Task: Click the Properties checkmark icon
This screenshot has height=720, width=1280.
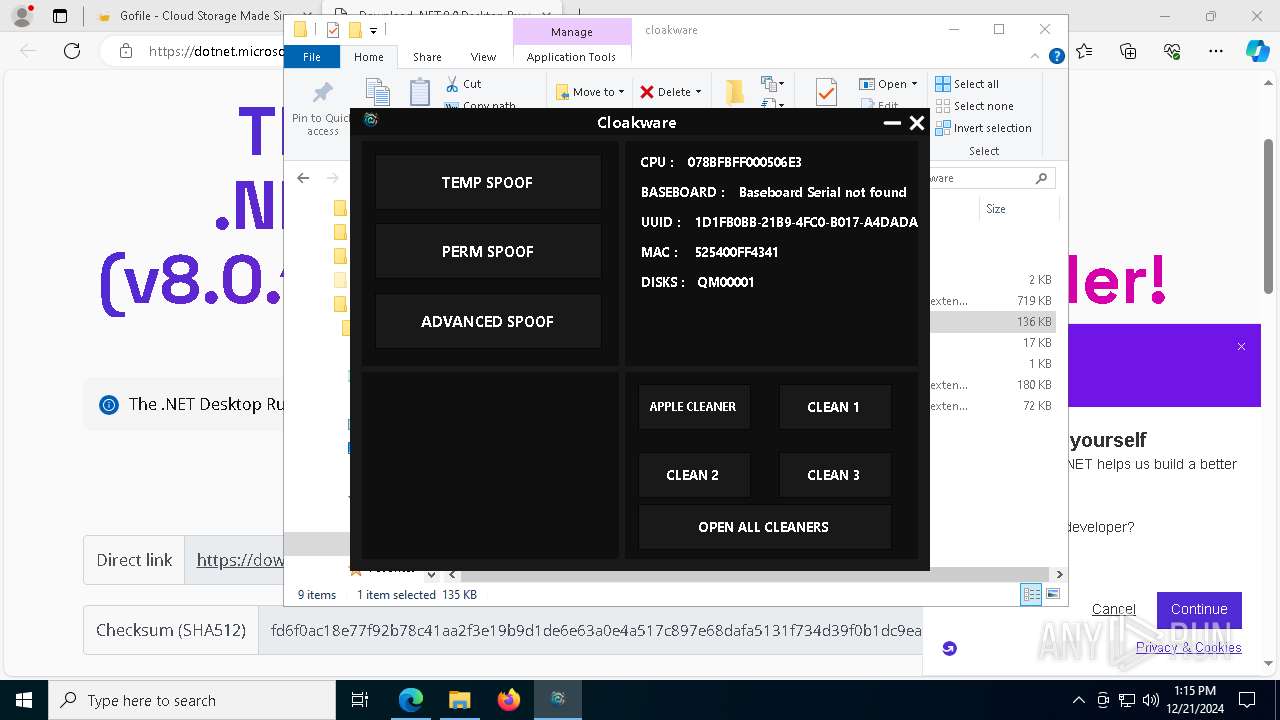Action: 826,92
